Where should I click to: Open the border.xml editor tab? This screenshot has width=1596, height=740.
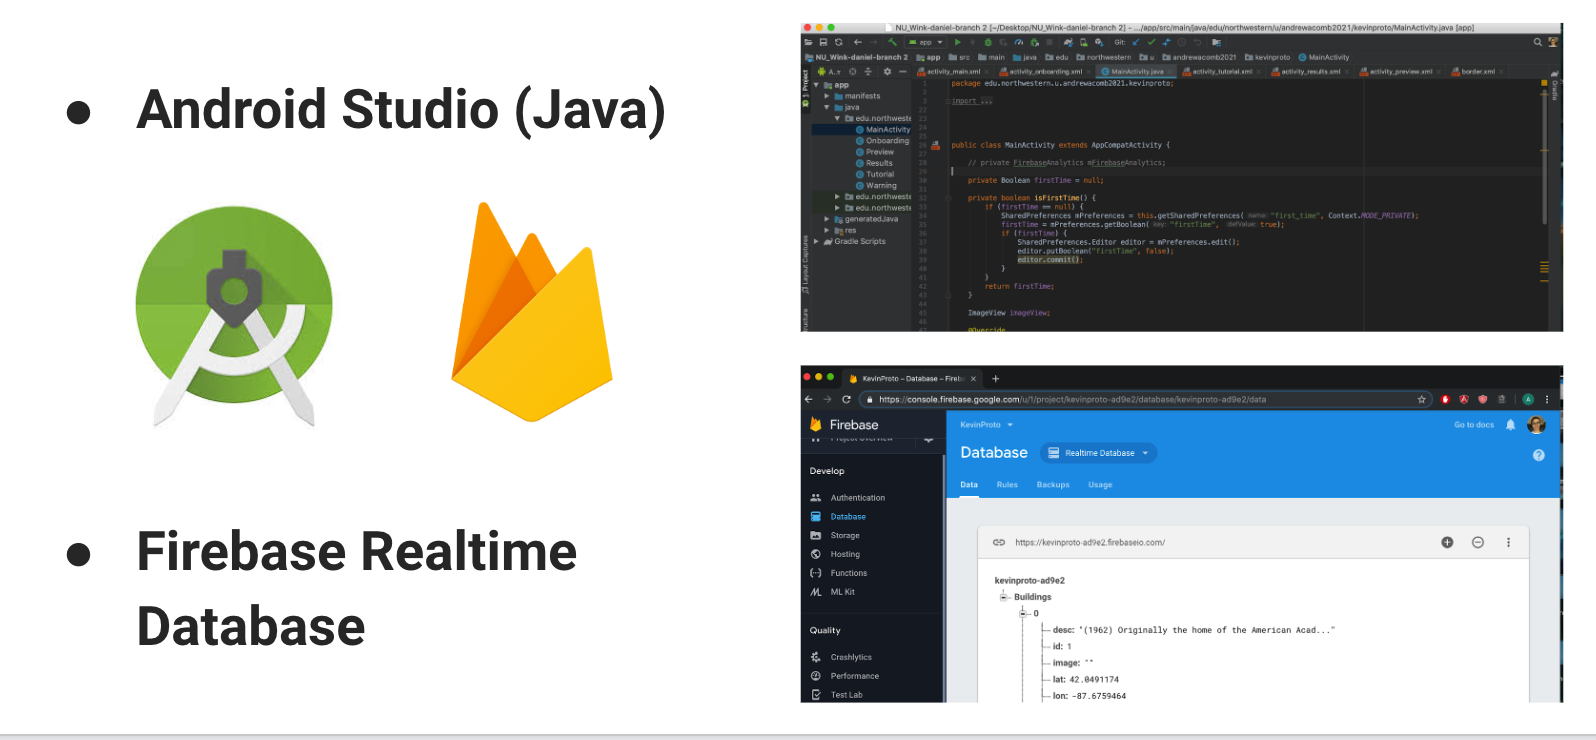[1477, 72]
